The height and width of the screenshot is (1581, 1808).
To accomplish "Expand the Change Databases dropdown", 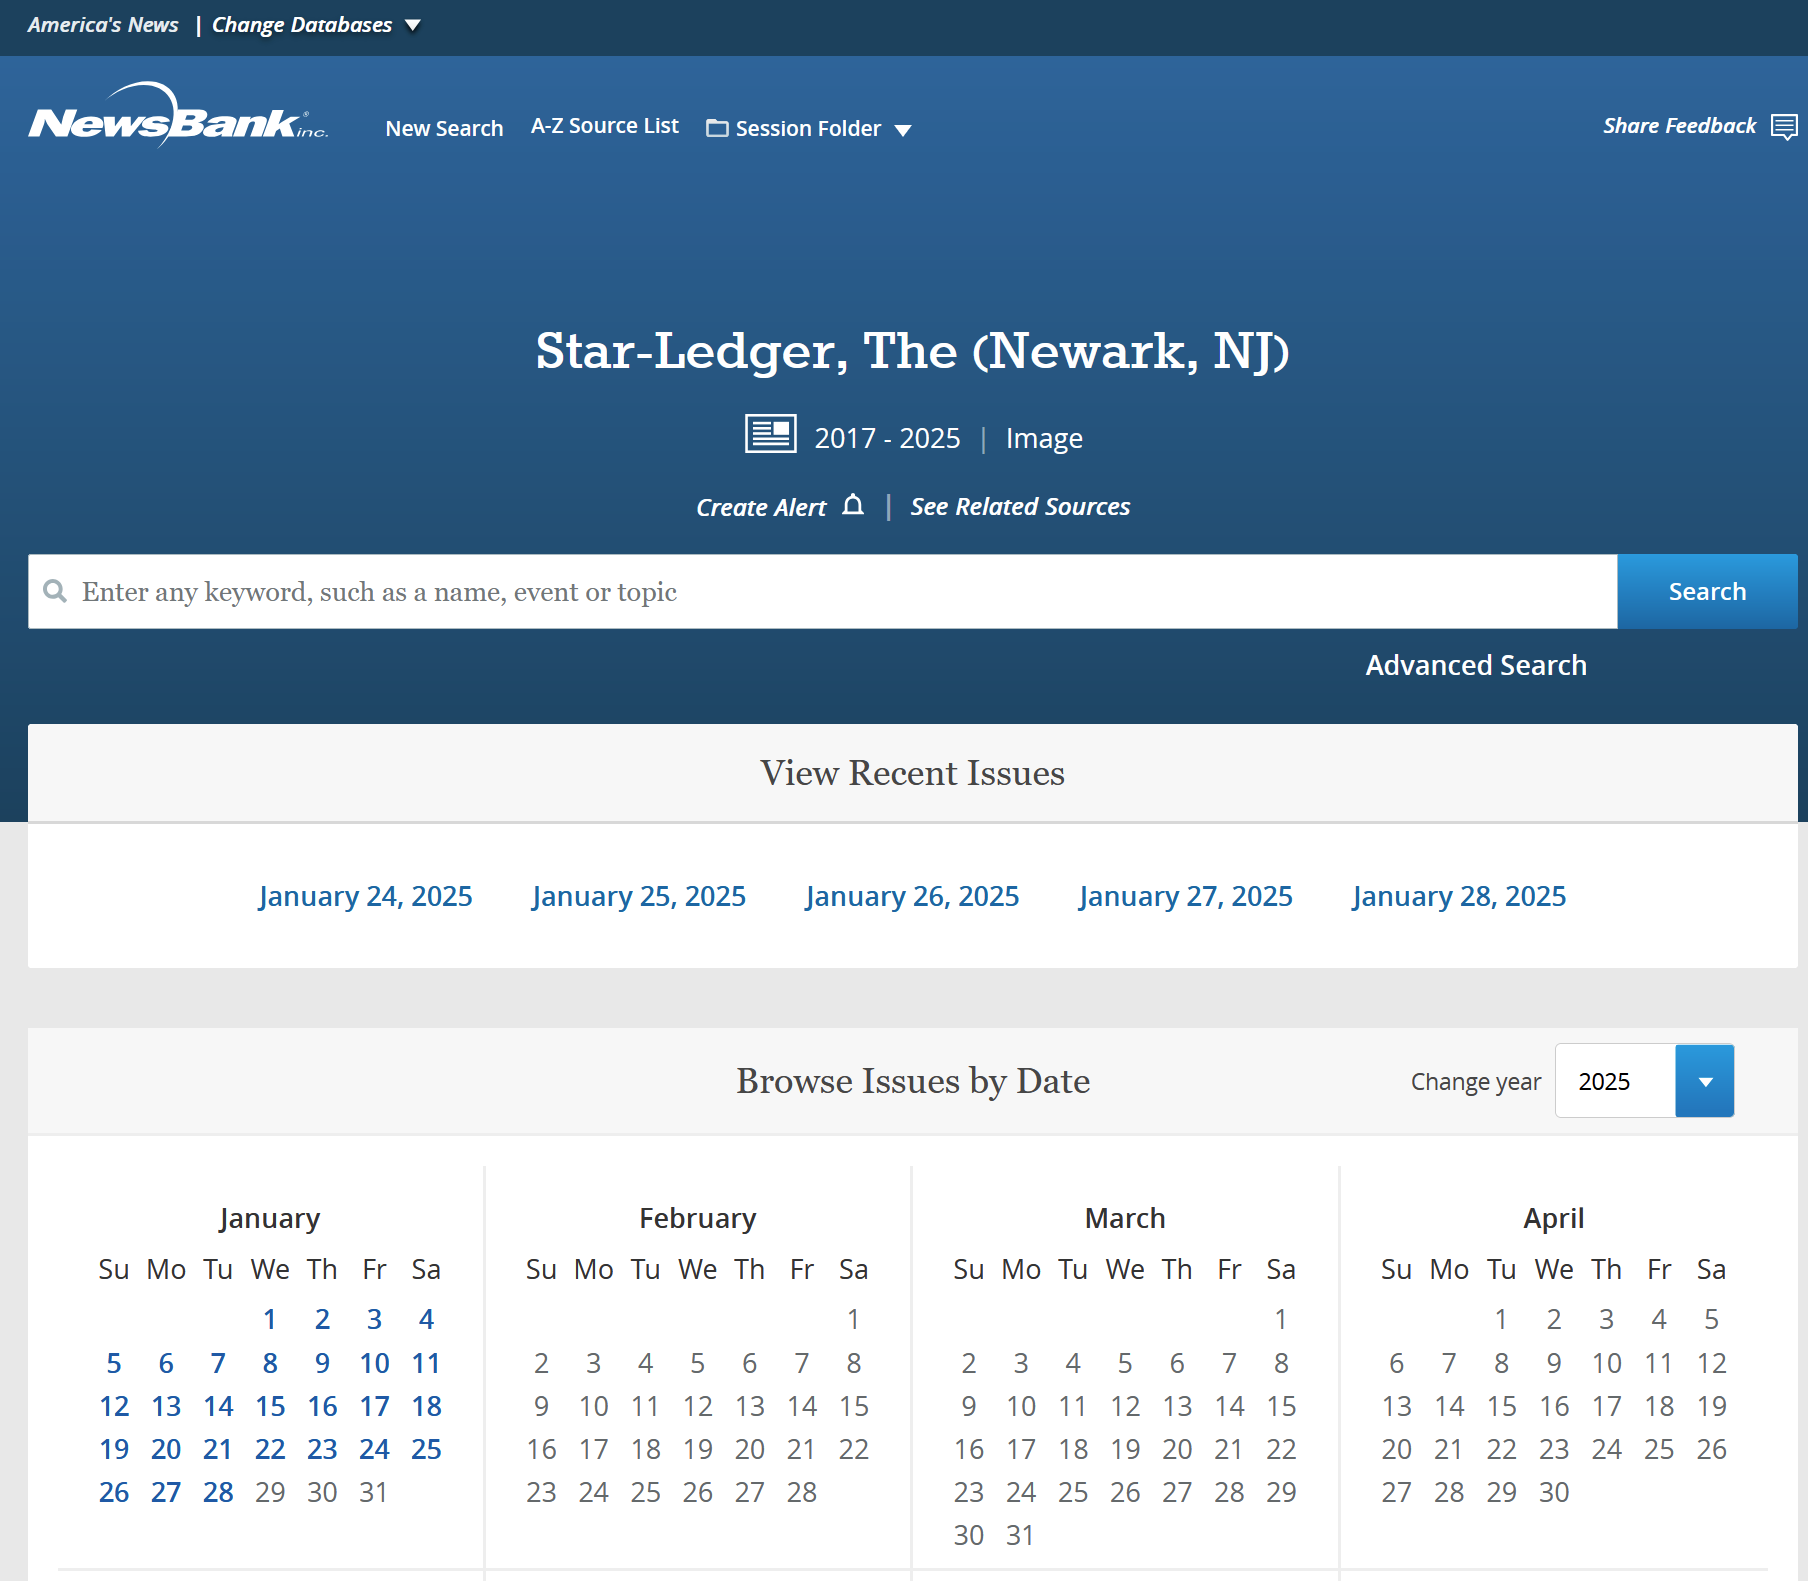I will 413,26.
